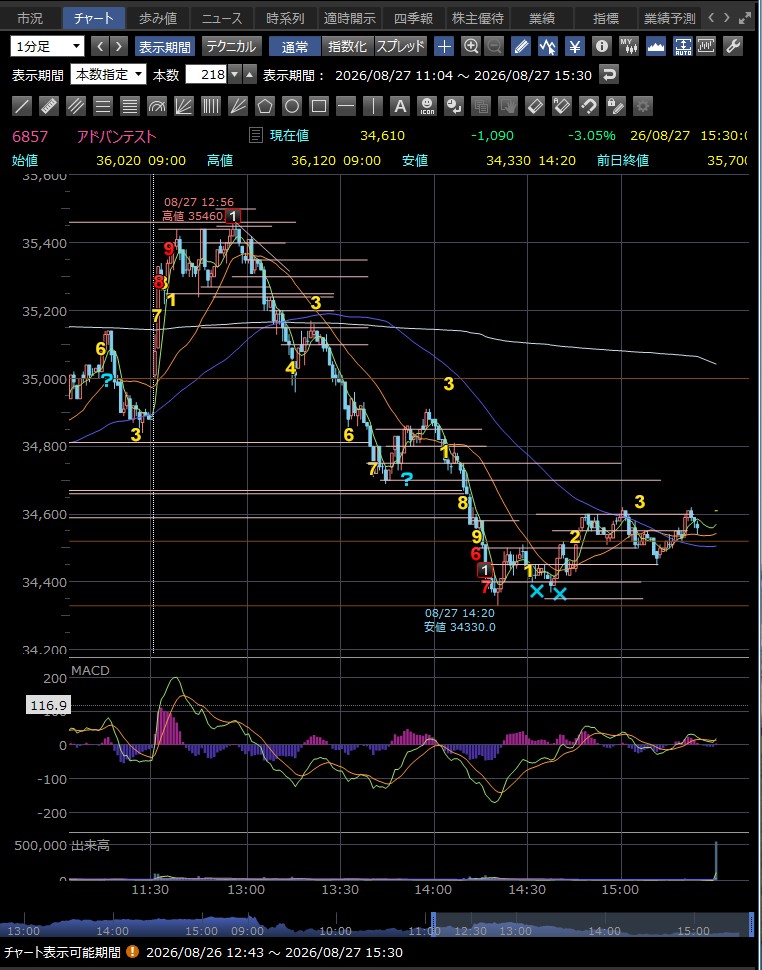
Task: Select the trend line drawing tool
Action: click(x=22, y=106)
